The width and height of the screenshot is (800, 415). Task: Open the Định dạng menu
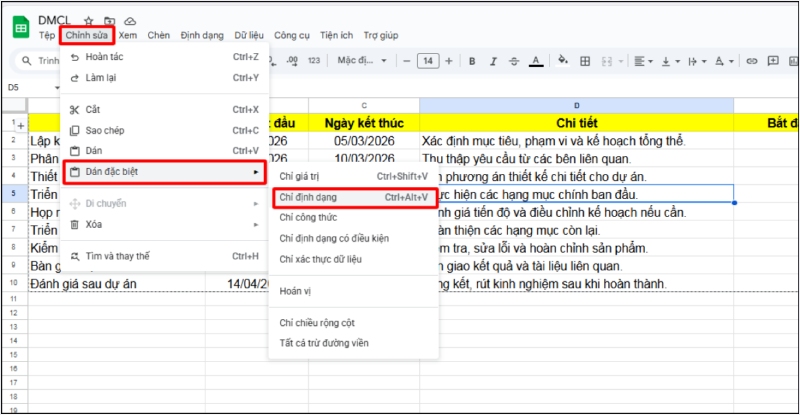[202, 35]
